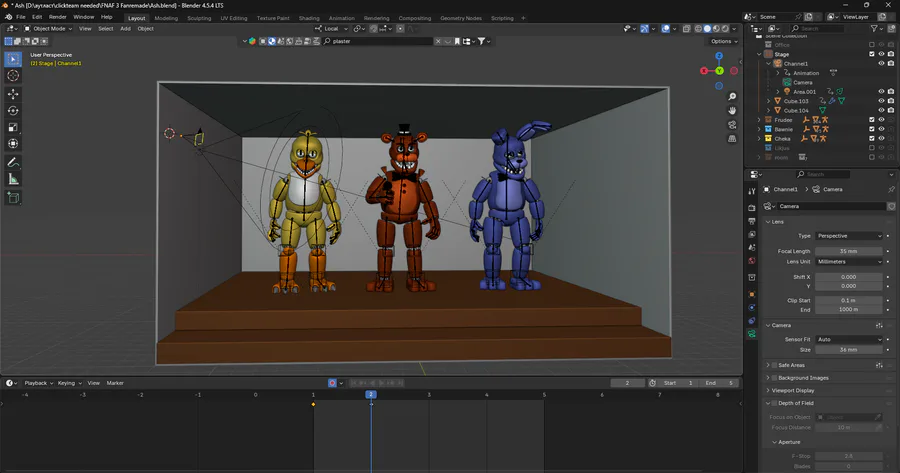Open the World properties tab

(752, 261)
